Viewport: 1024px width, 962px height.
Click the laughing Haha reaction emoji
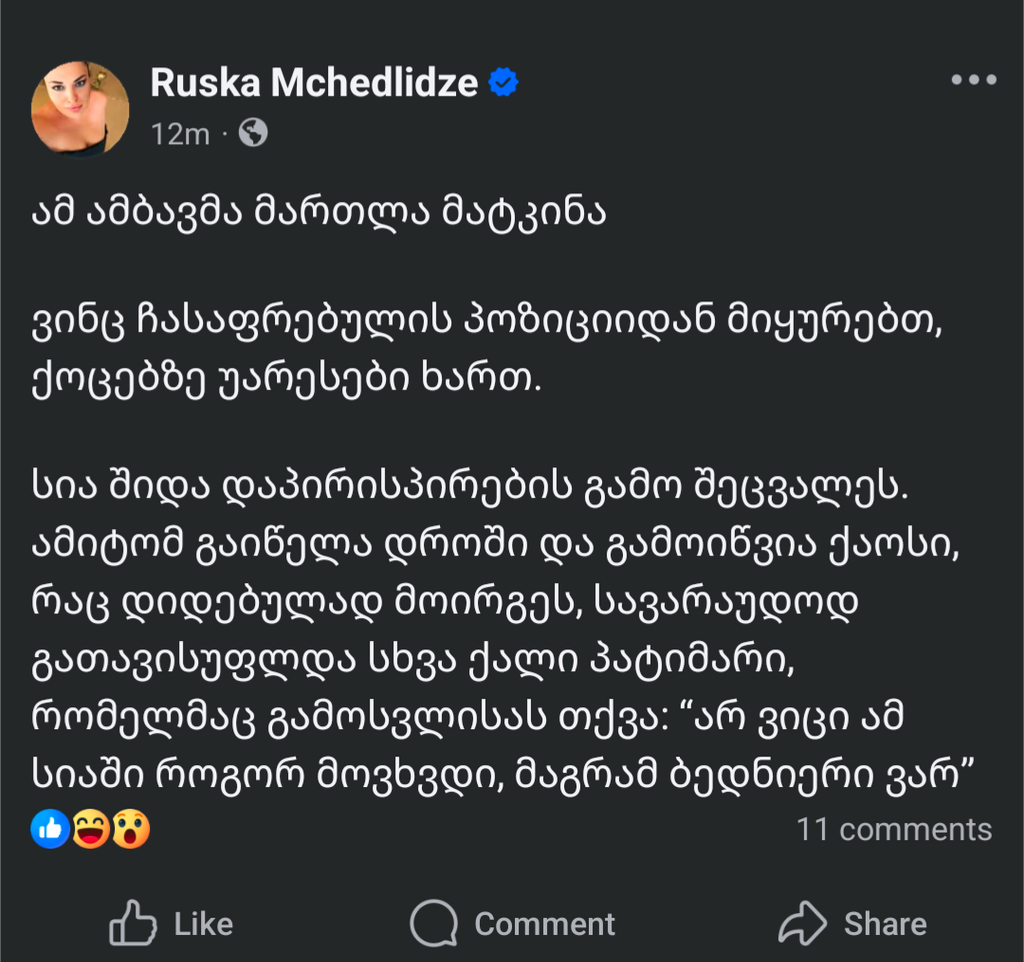[x=90, y=829]
